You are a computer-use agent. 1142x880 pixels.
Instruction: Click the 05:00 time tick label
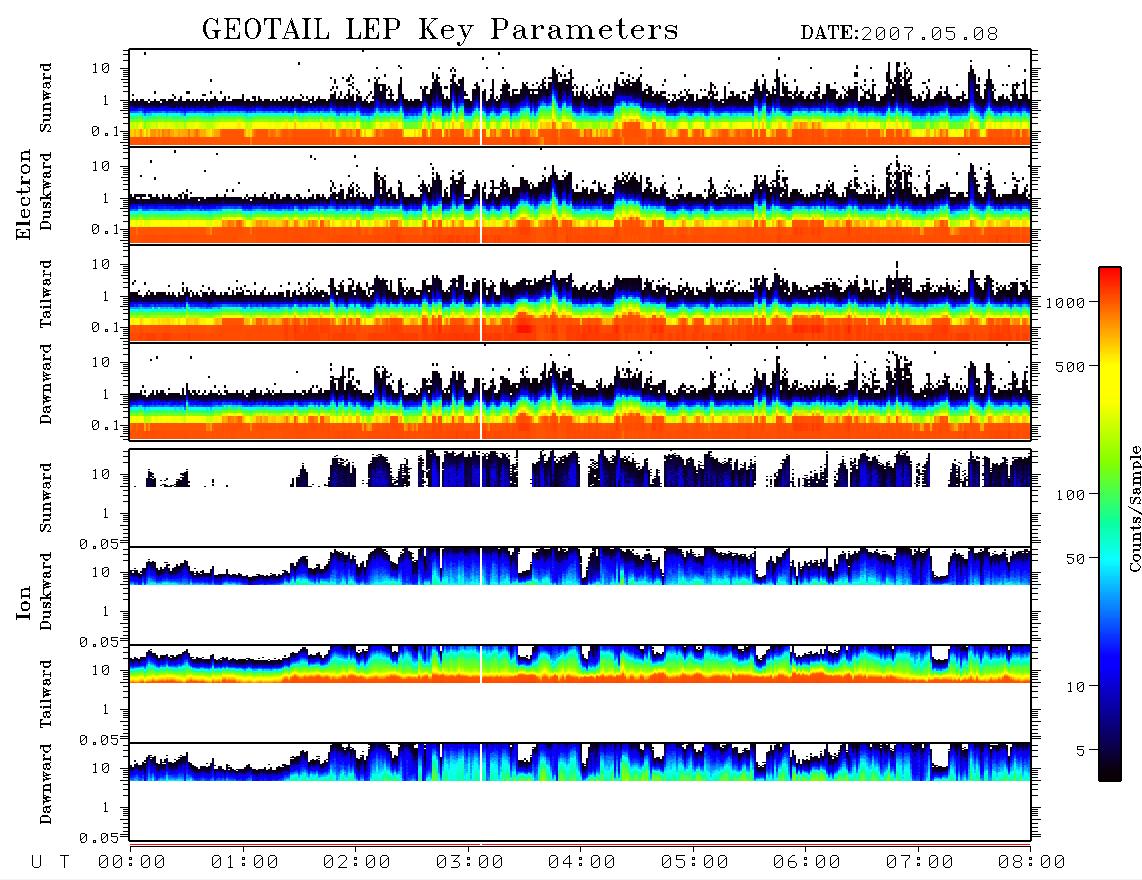point(694,863)
